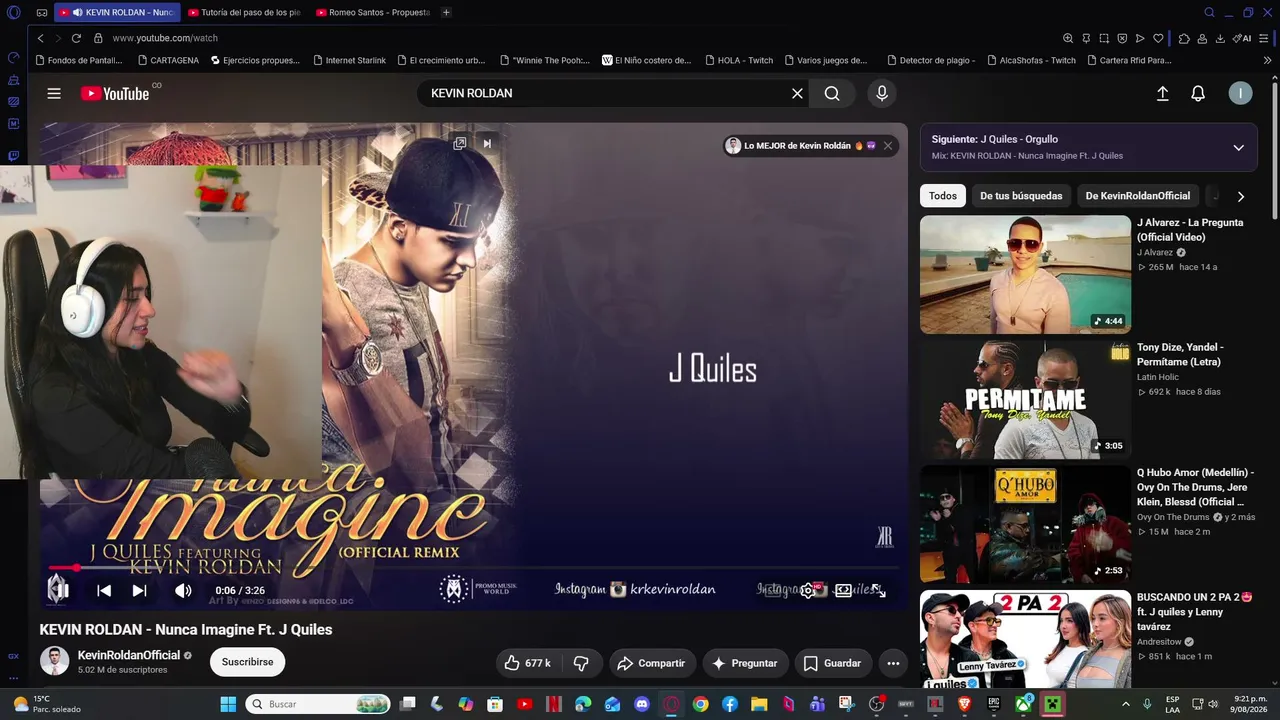Dismiss the Lo MEJOR de Kevin Roldán card
1280x720 pixels.
pyautogui.click(x=887, y=146)
